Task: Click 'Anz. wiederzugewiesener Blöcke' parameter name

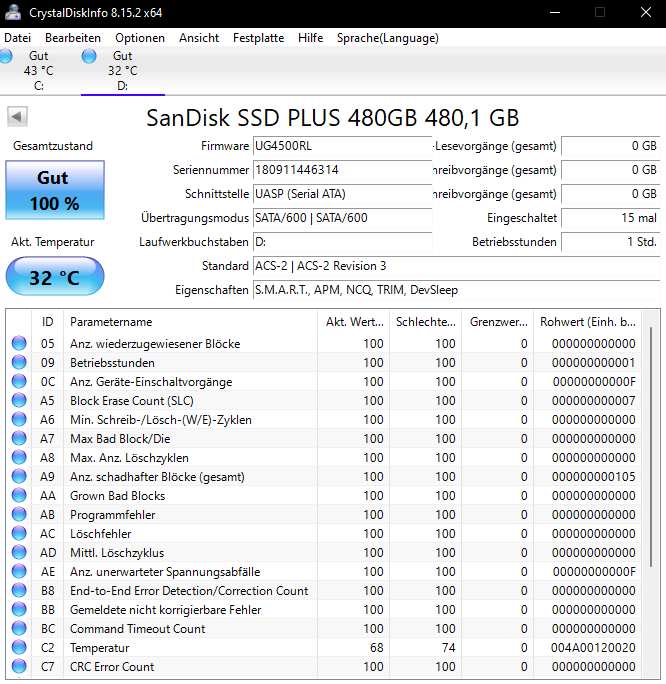Action: click(155, 344)
